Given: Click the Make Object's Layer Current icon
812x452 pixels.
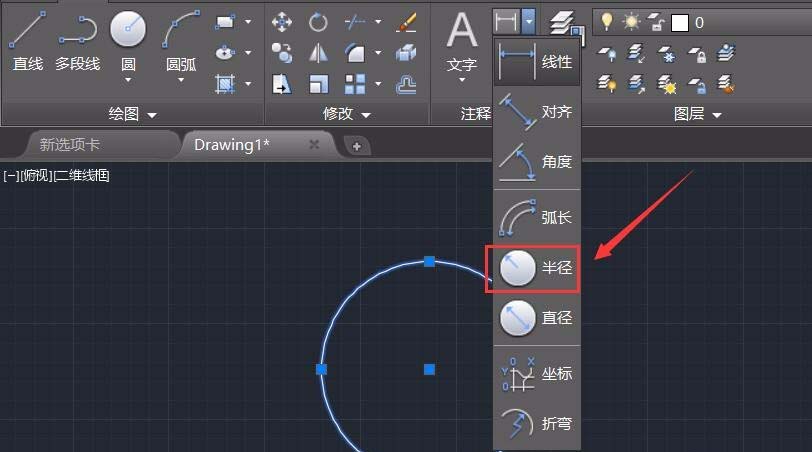Looking at the screenshot, I should [x=726, y=52].
